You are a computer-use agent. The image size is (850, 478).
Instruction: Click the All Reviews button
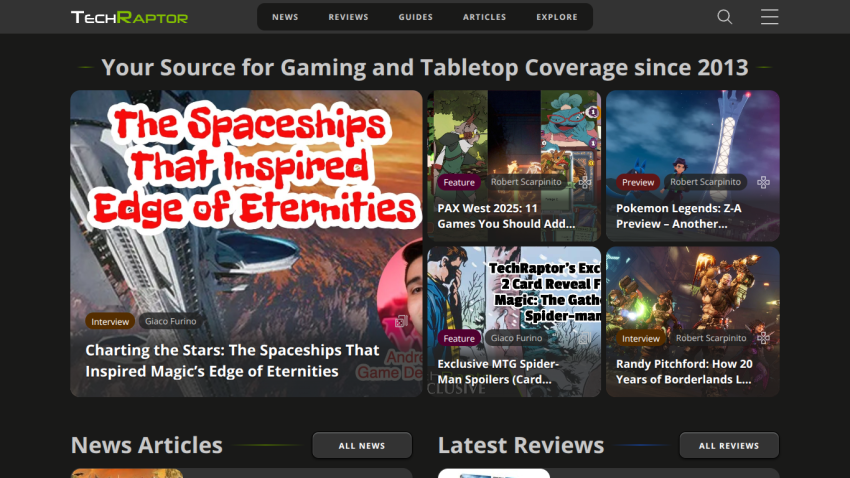pos(729,445)
